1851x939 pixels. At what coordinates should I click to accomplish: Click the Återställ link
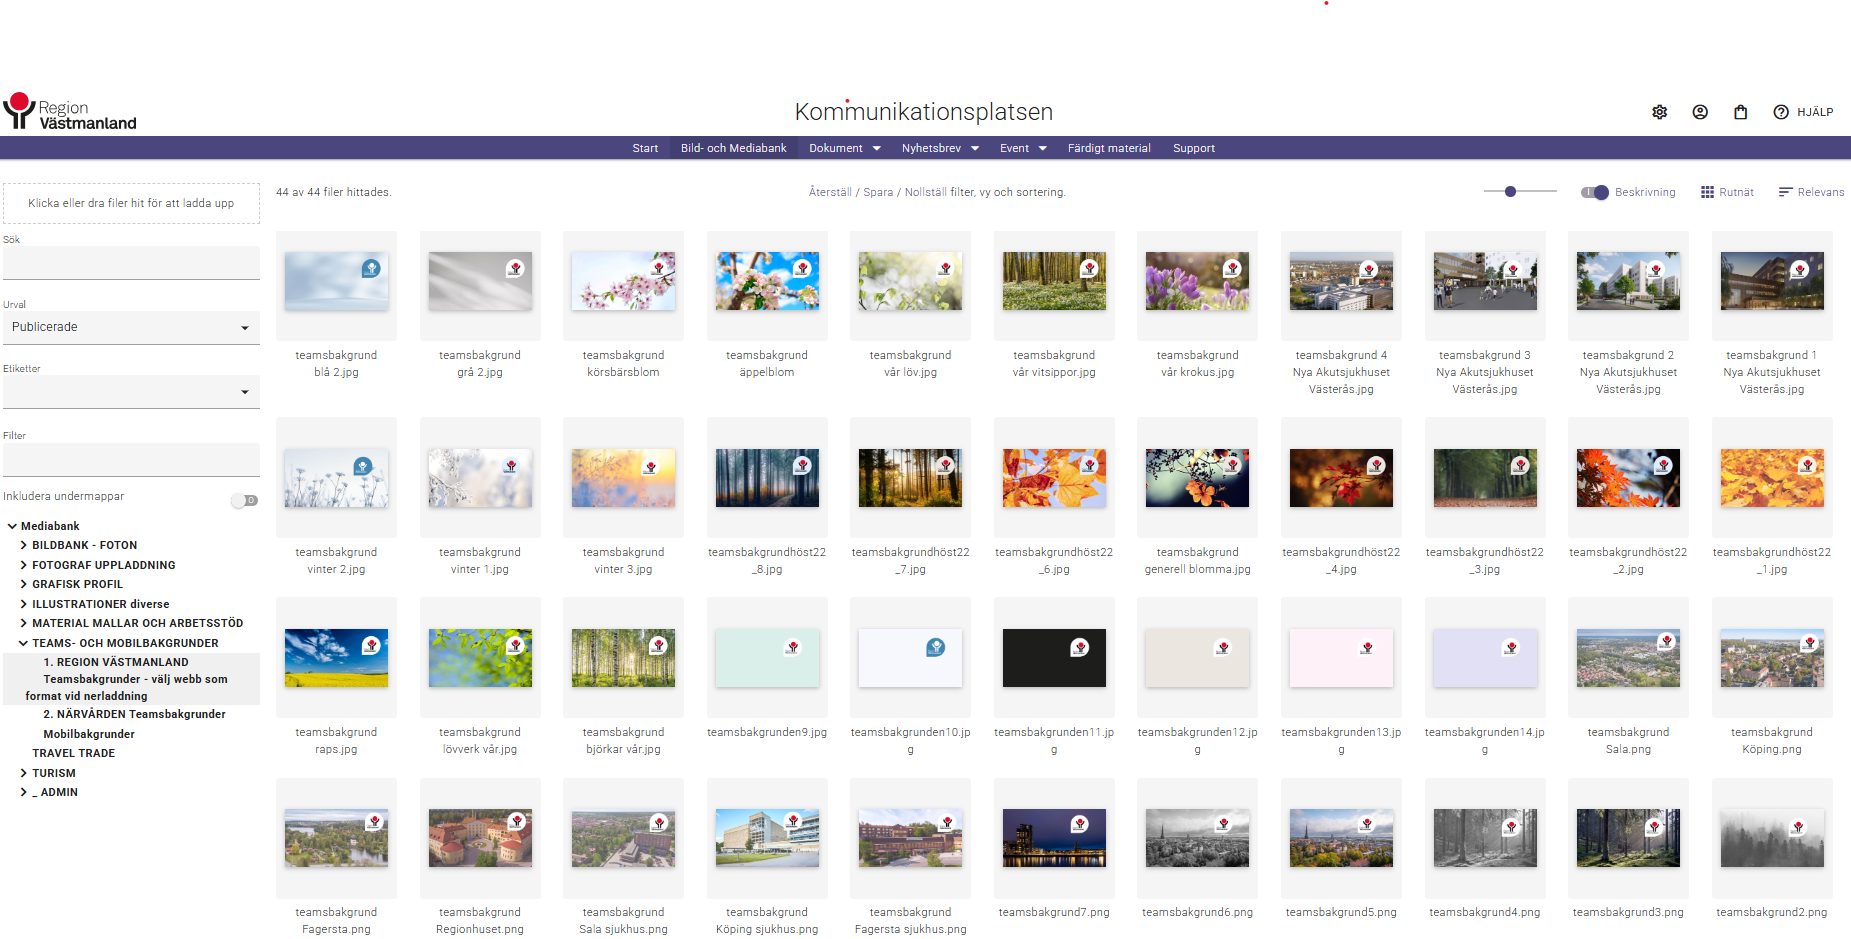point(829,192)
